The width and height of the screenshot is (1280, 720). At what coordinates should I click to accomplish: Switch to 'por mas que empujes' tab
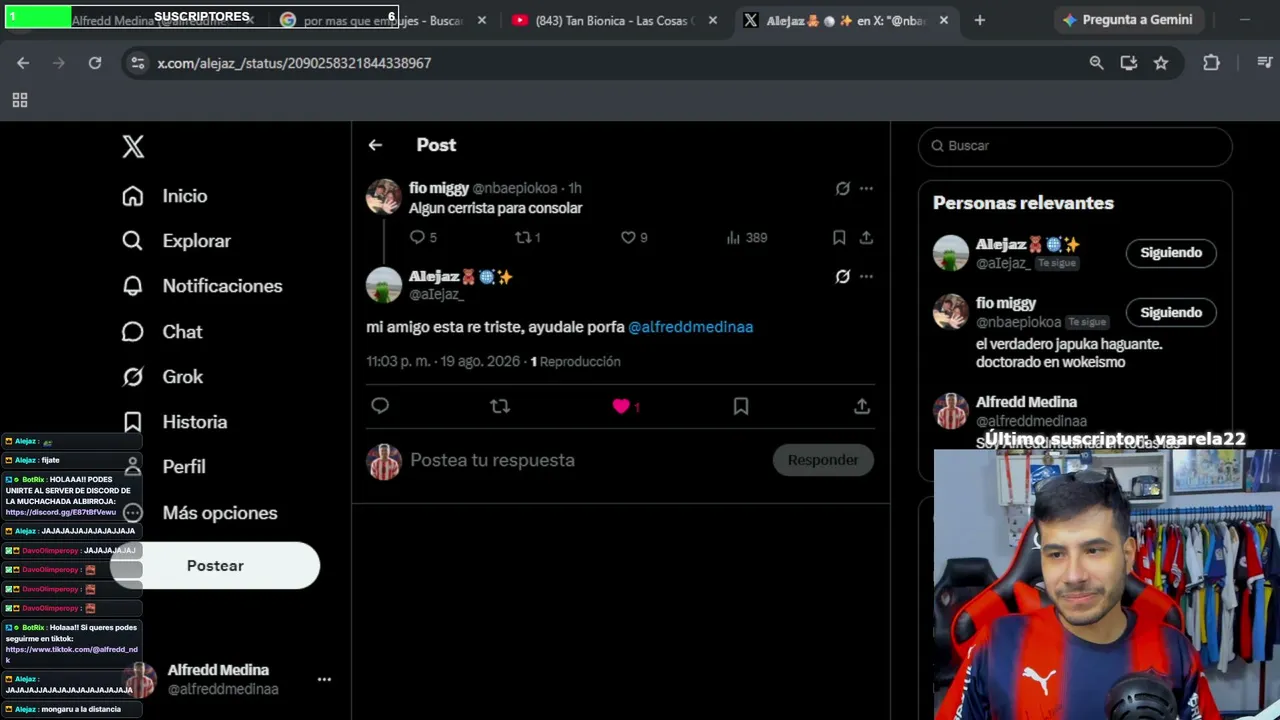point(383,20)
